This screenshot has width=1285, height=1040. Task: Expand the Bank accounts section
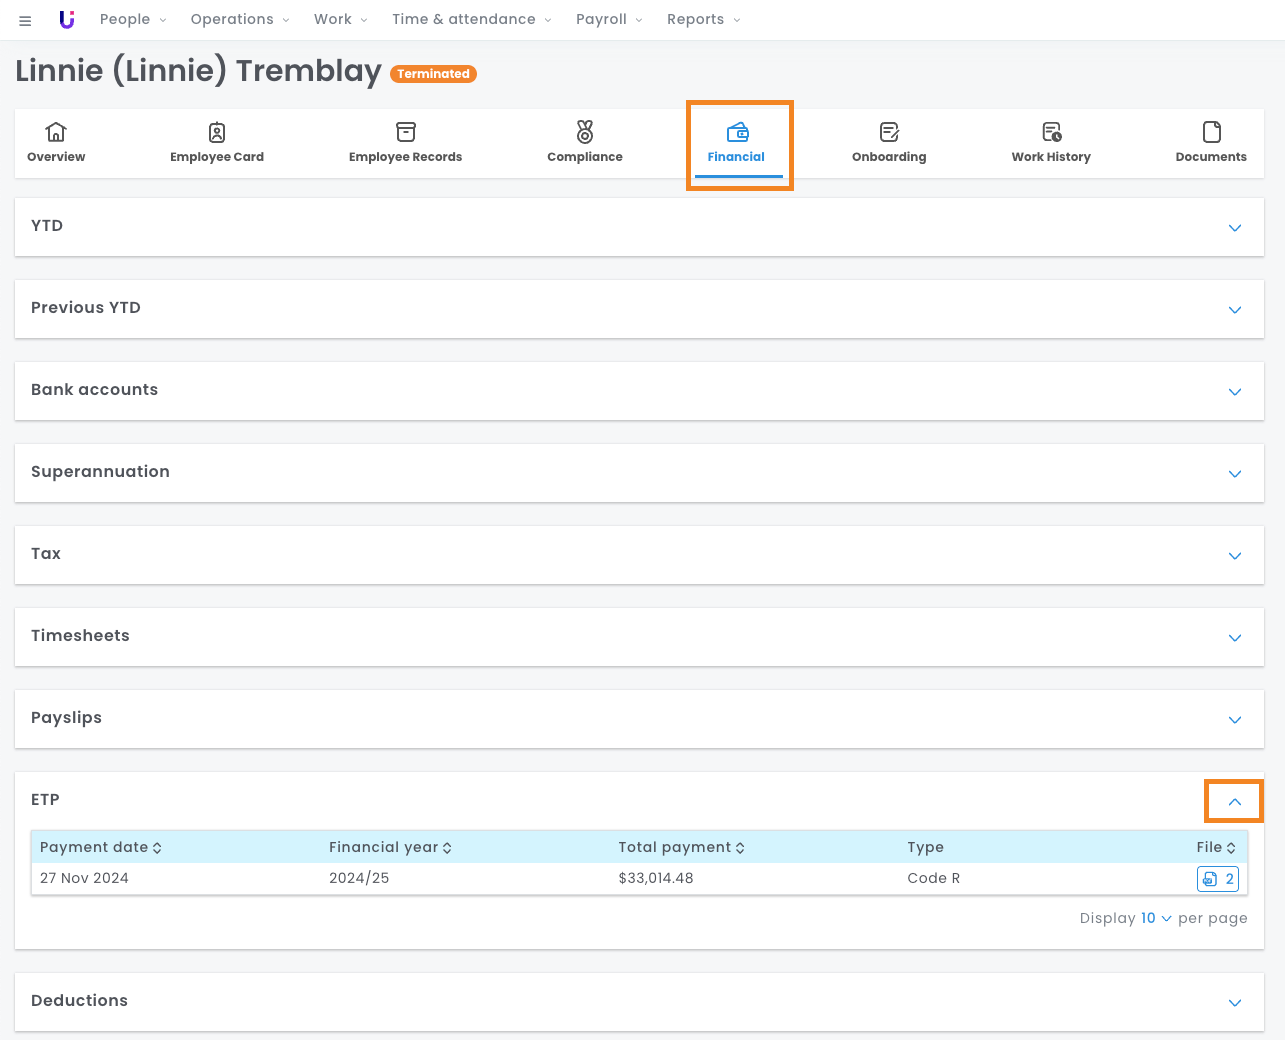1235,392
